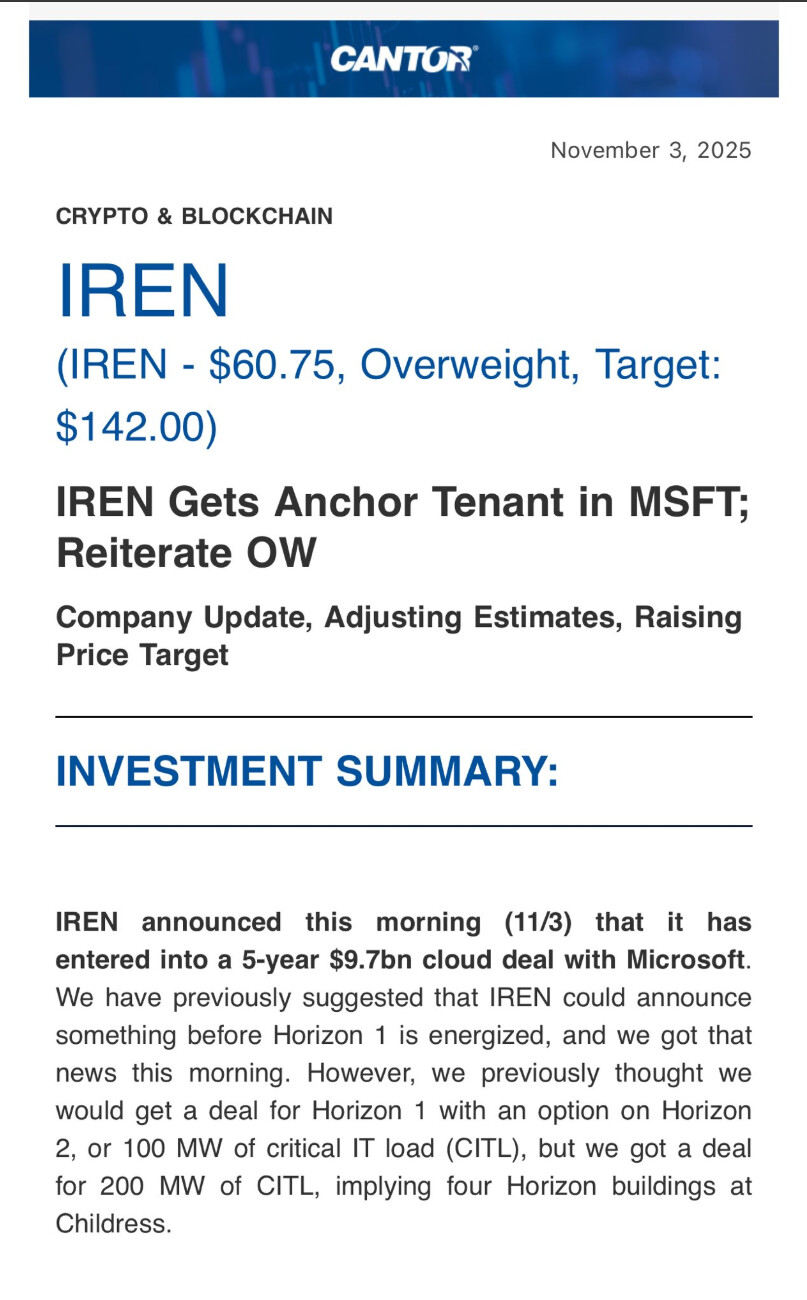Click the Cantor logo in the header
This screenshot has width=807, height=1300.
click(x=403, y=59)
